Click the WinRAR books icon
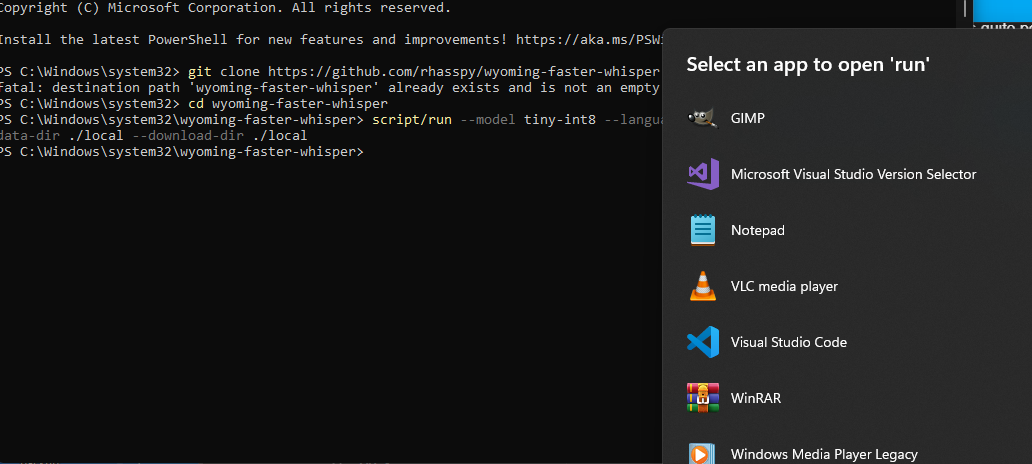The width and height of the screenshot is (1032, 464). click(x=703, y=398)
